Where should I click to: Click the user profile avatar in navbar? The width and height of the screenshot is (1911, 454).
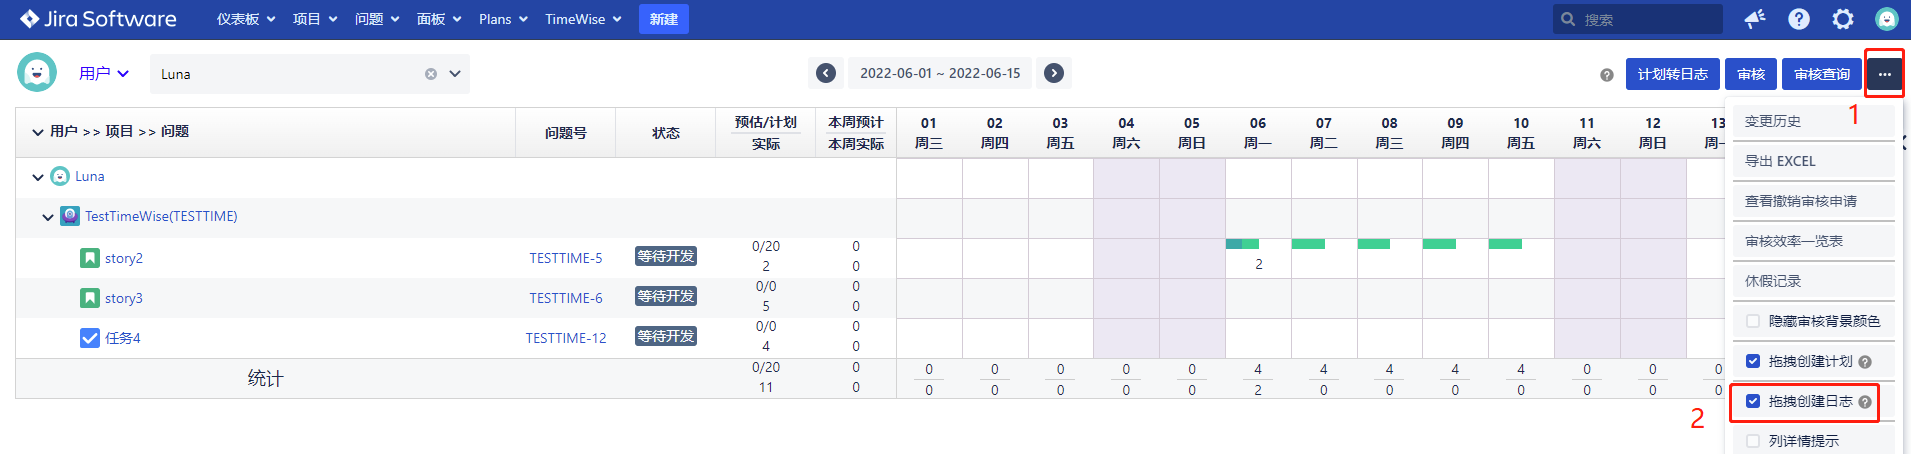[1887, 19]
